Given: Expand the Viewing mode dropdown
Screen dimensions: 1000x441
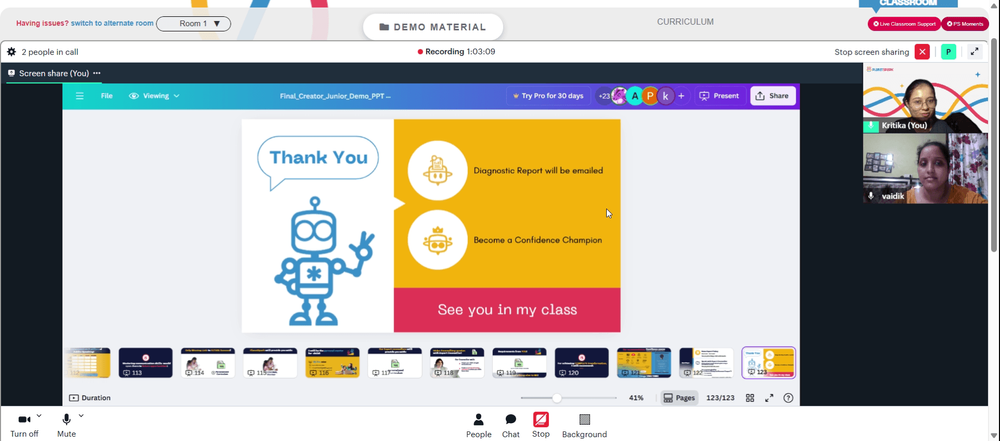Looking at the screenshot, I should coord(154,96).
